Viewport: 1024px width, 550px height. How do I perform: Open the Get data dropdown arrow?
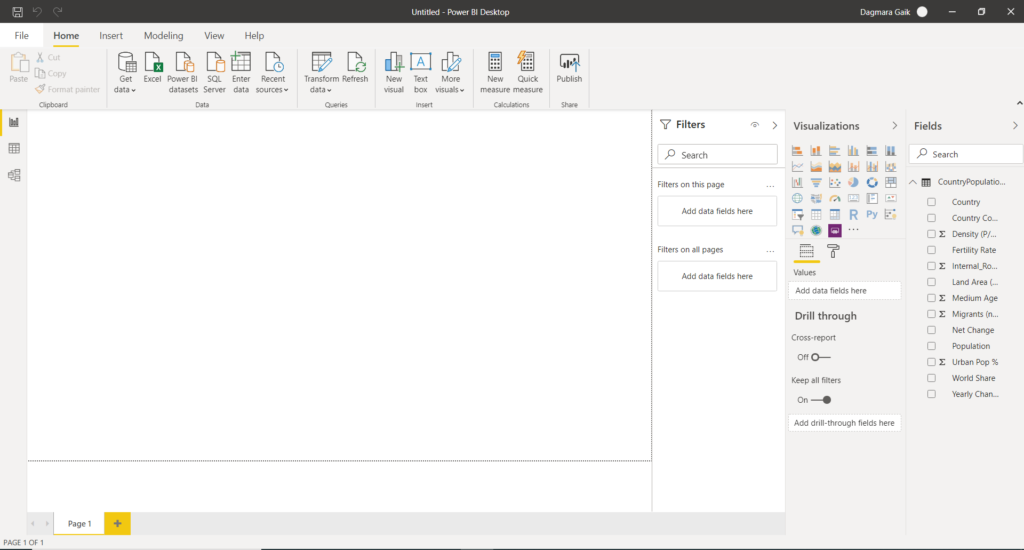133,90
